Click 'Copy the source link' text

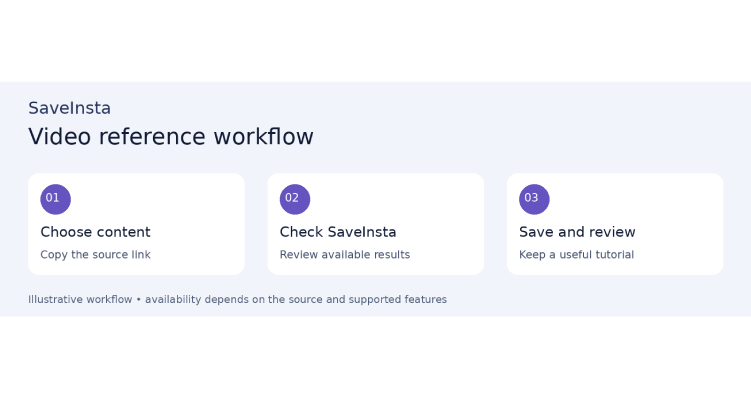95,255
